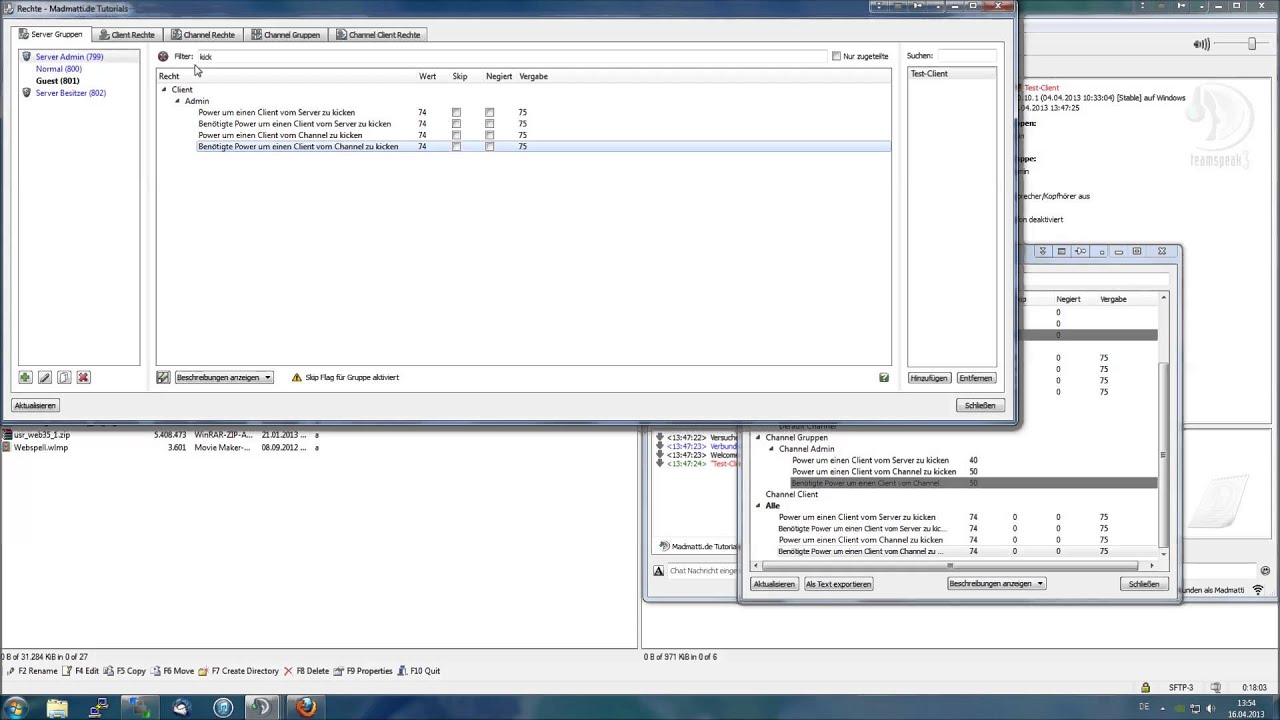Collapse the Client tree node
The width and height of the screenshot is (1280, 720).
coord(164,90)
